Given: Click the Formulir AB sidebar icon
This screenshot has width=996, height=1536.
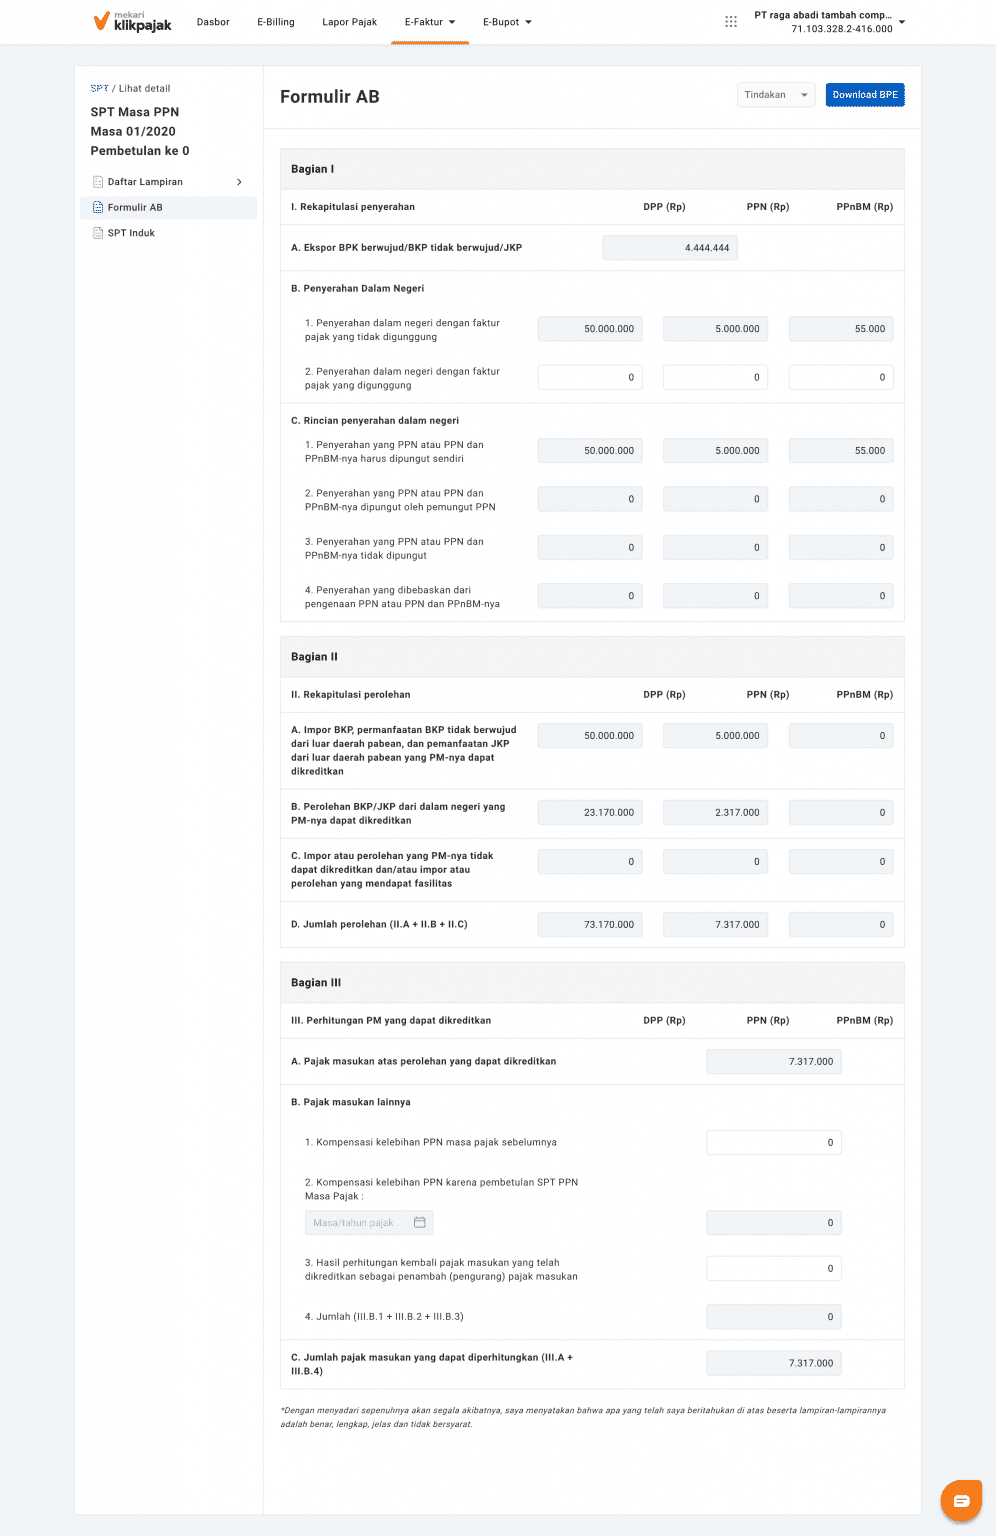Looking at the screenshot, I should click(98, 208).
